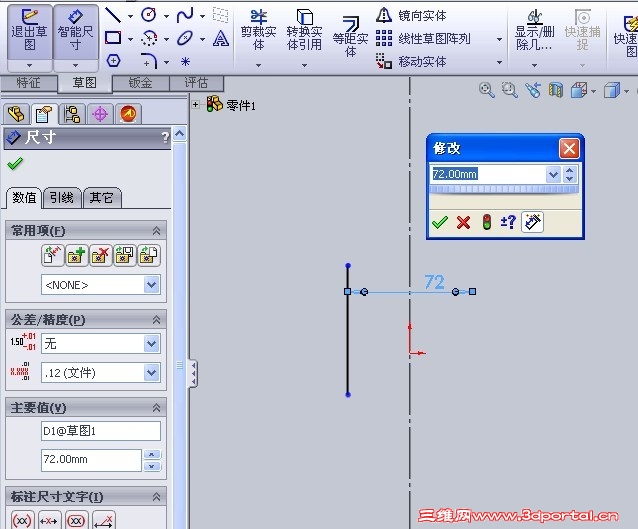Click Zoom to Area view icon
Image resolution: width=638 pixels, height=529 pixels.
[509, 90]
